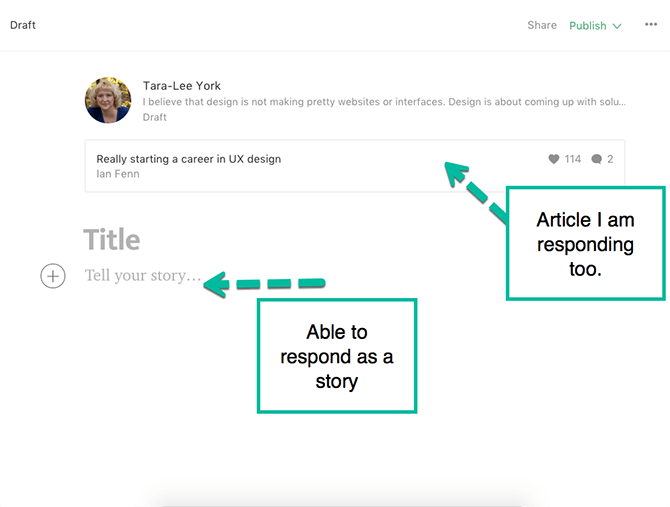670x507 pixels.
Task: Select the 'Able to respond as a story' callout
Action: pyautogui.click(x=336, y=356)
